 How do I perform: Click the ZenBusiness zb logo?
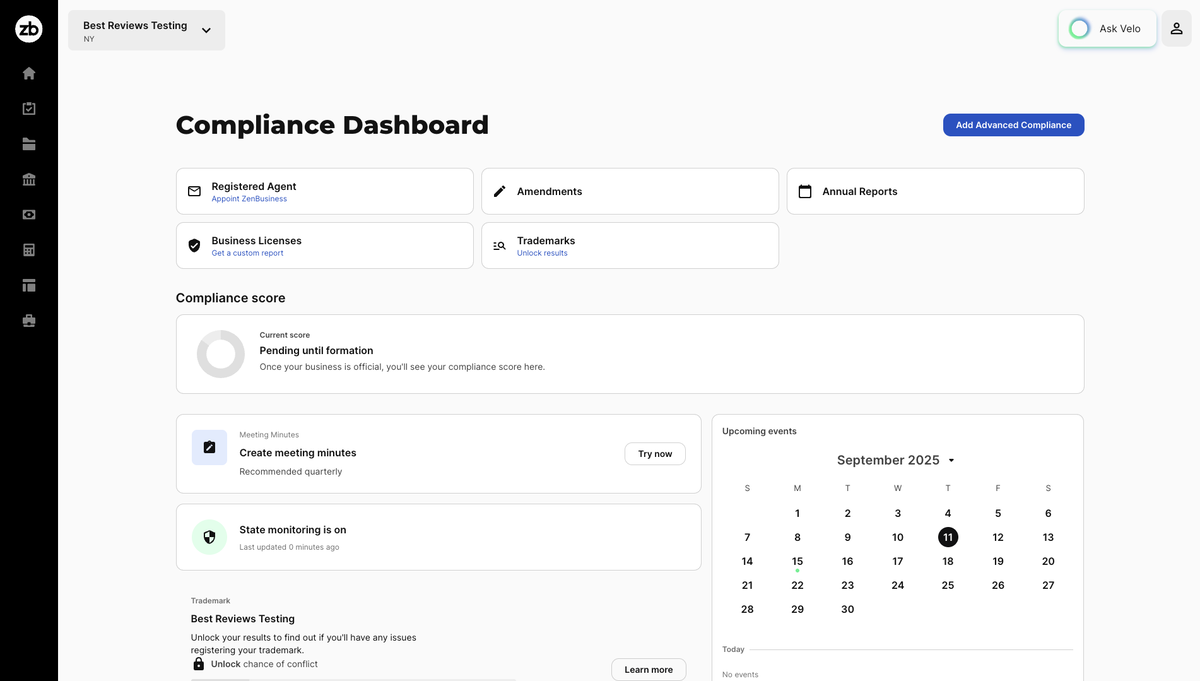(x=28, y=28)
